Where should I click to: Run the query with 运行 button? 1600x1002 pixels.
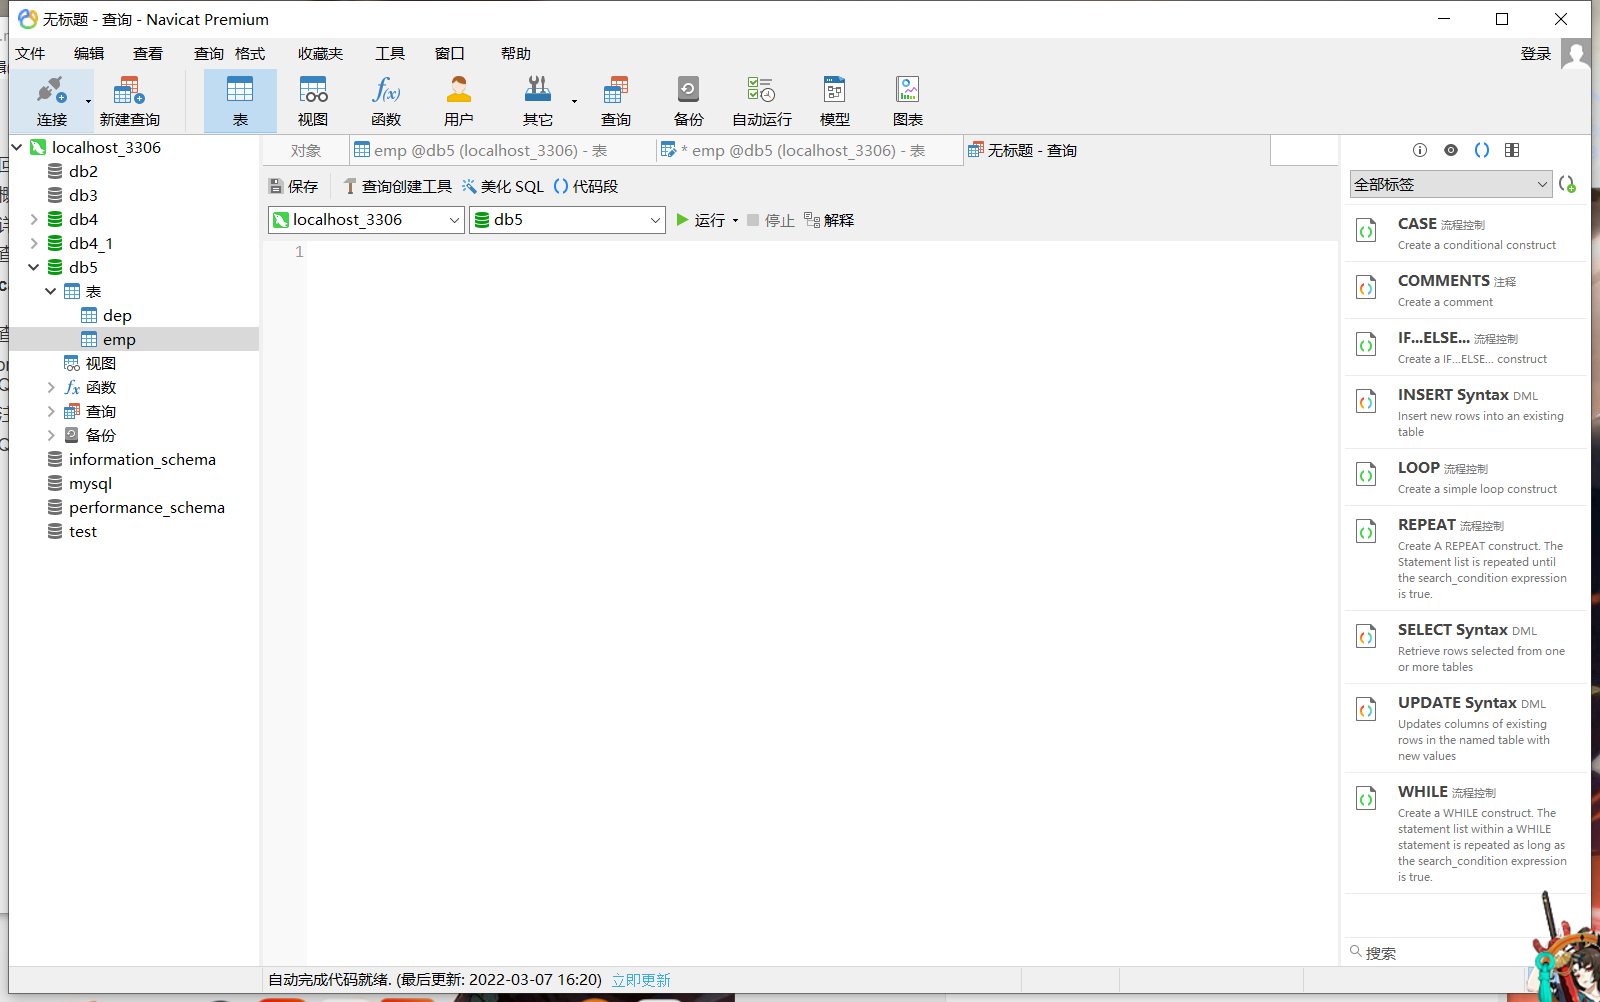(x=700, y=220)
